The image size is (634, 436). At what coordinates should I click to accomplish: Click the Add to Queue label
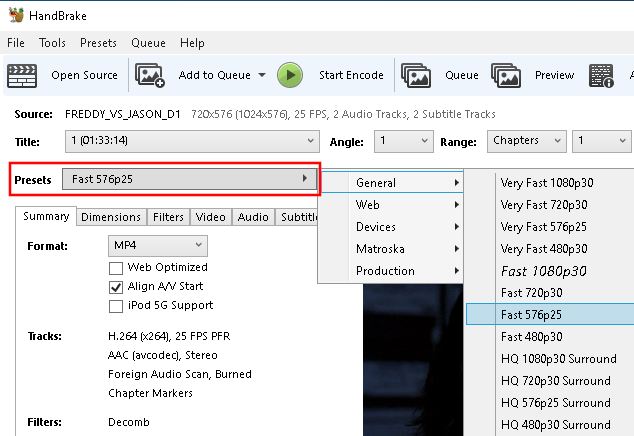pos(215,75)
